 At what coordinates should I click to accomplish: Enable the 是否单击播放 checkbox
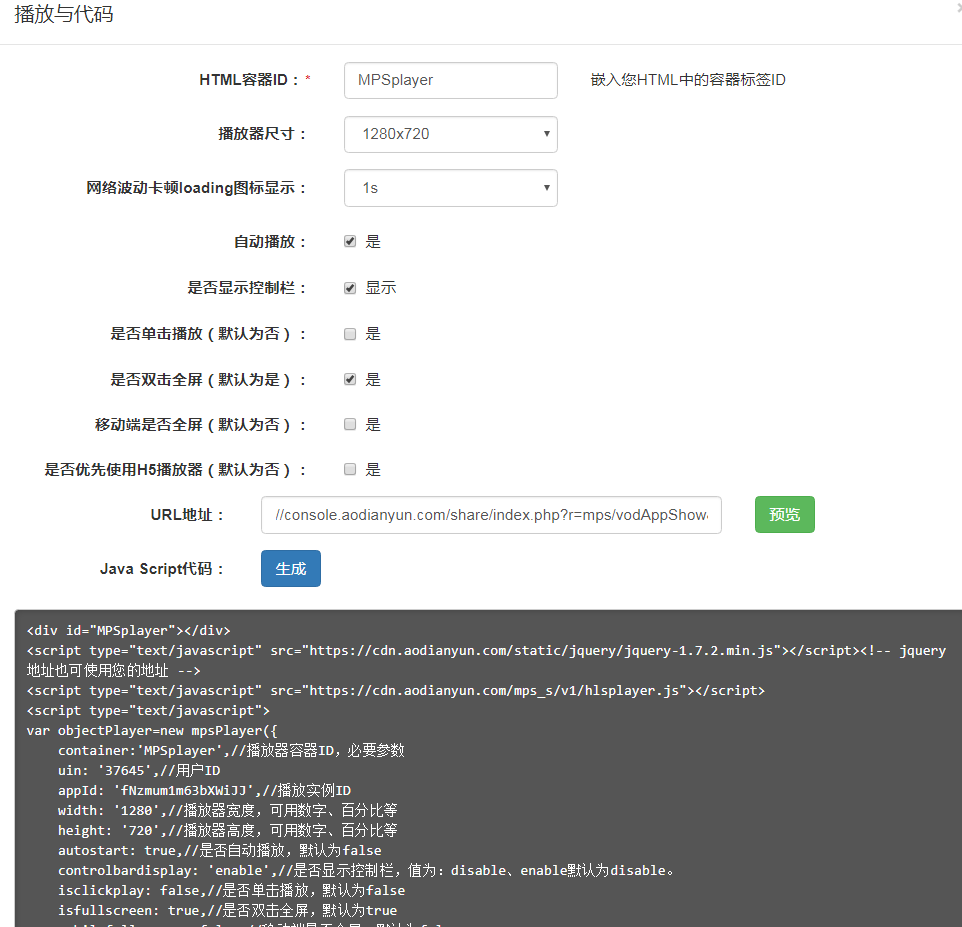click(x=350, y=334)
